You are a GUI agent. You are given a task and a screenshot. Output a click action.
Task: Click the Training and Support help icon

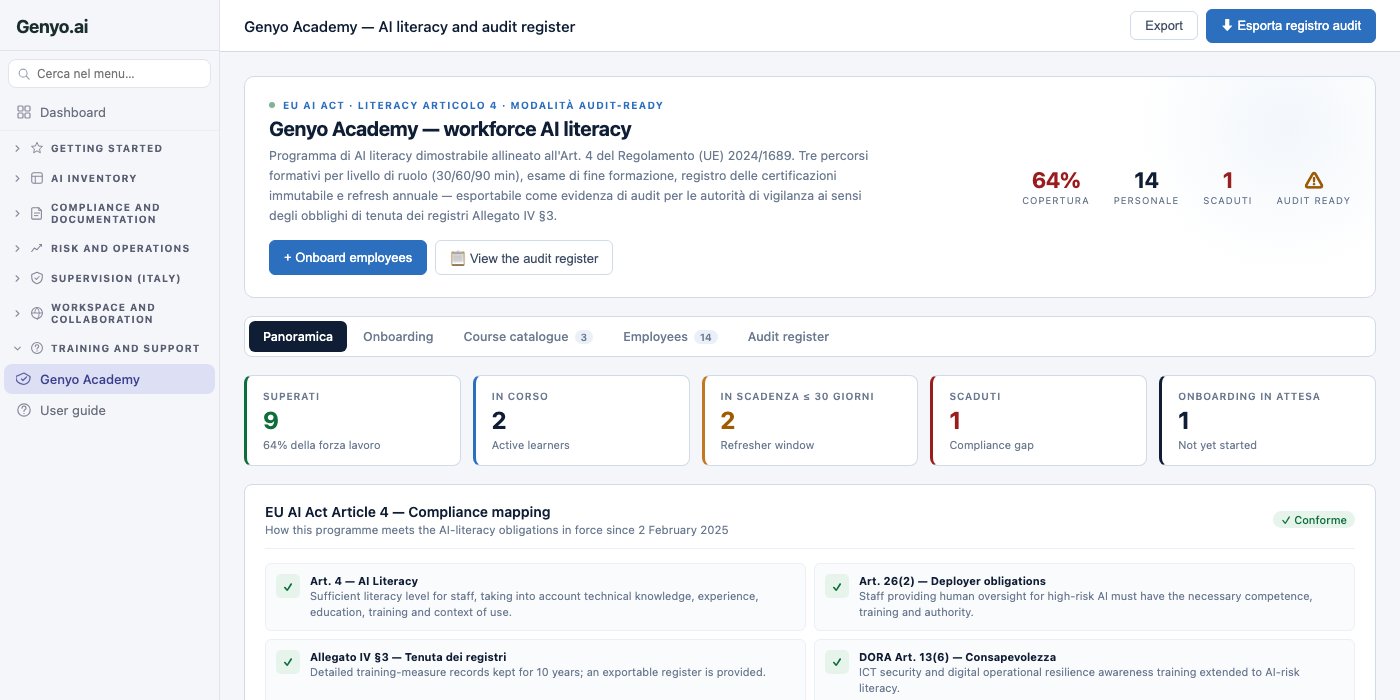(37, 348)
